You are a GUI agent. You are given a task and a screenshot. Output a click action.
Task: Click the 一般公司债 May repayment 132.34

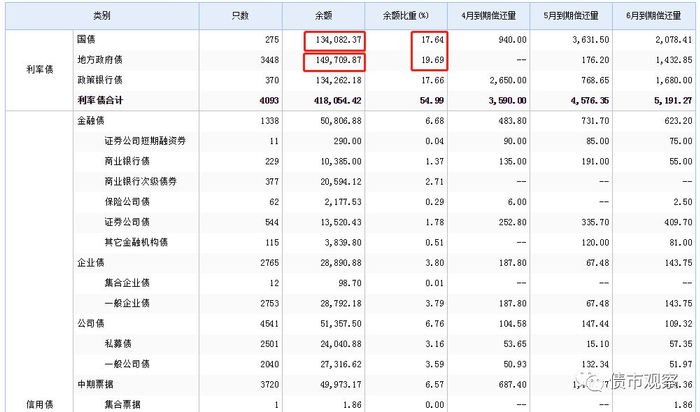pos(595,364)
